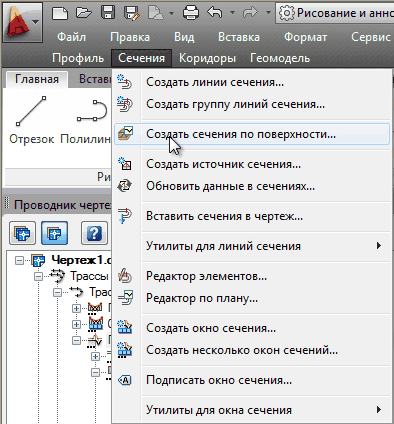Image resolution: width=394 pixels, height=424 pixels.
Task: Open the Коридоры menu
Action: [x=207, y=58]
